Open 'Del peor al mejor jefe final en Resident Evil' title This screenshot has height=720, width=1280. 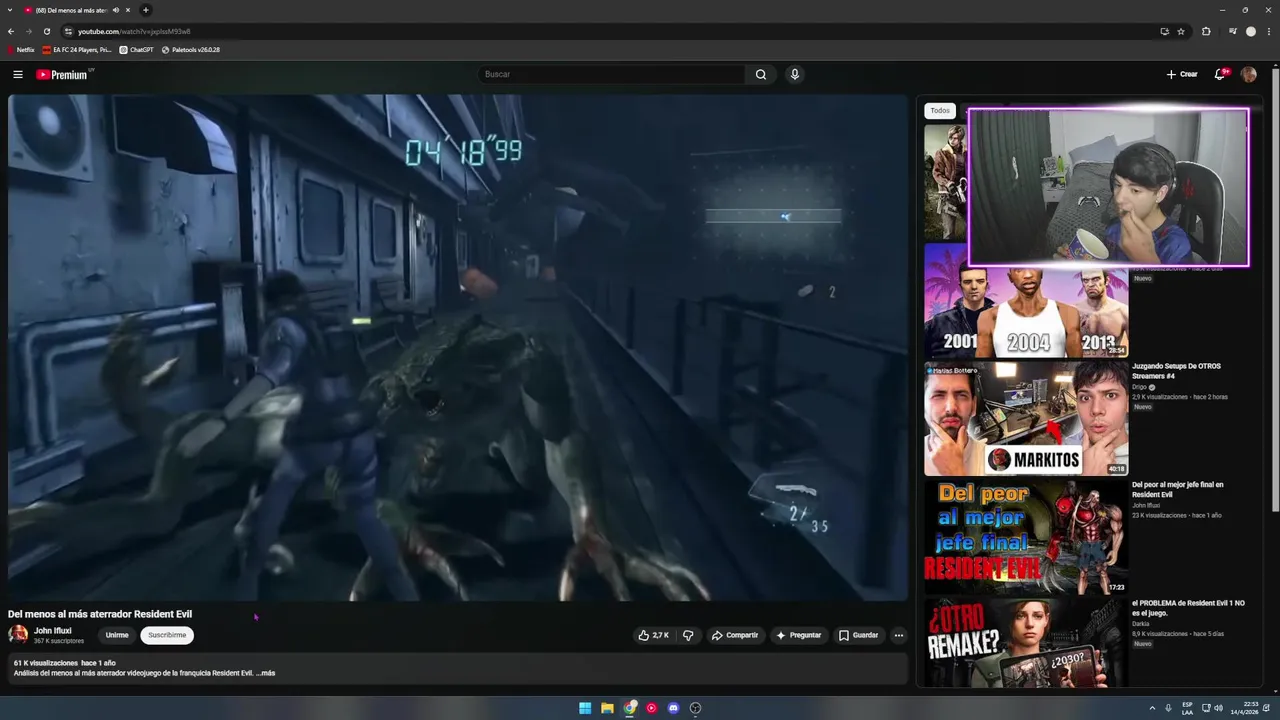point(1177,490)
